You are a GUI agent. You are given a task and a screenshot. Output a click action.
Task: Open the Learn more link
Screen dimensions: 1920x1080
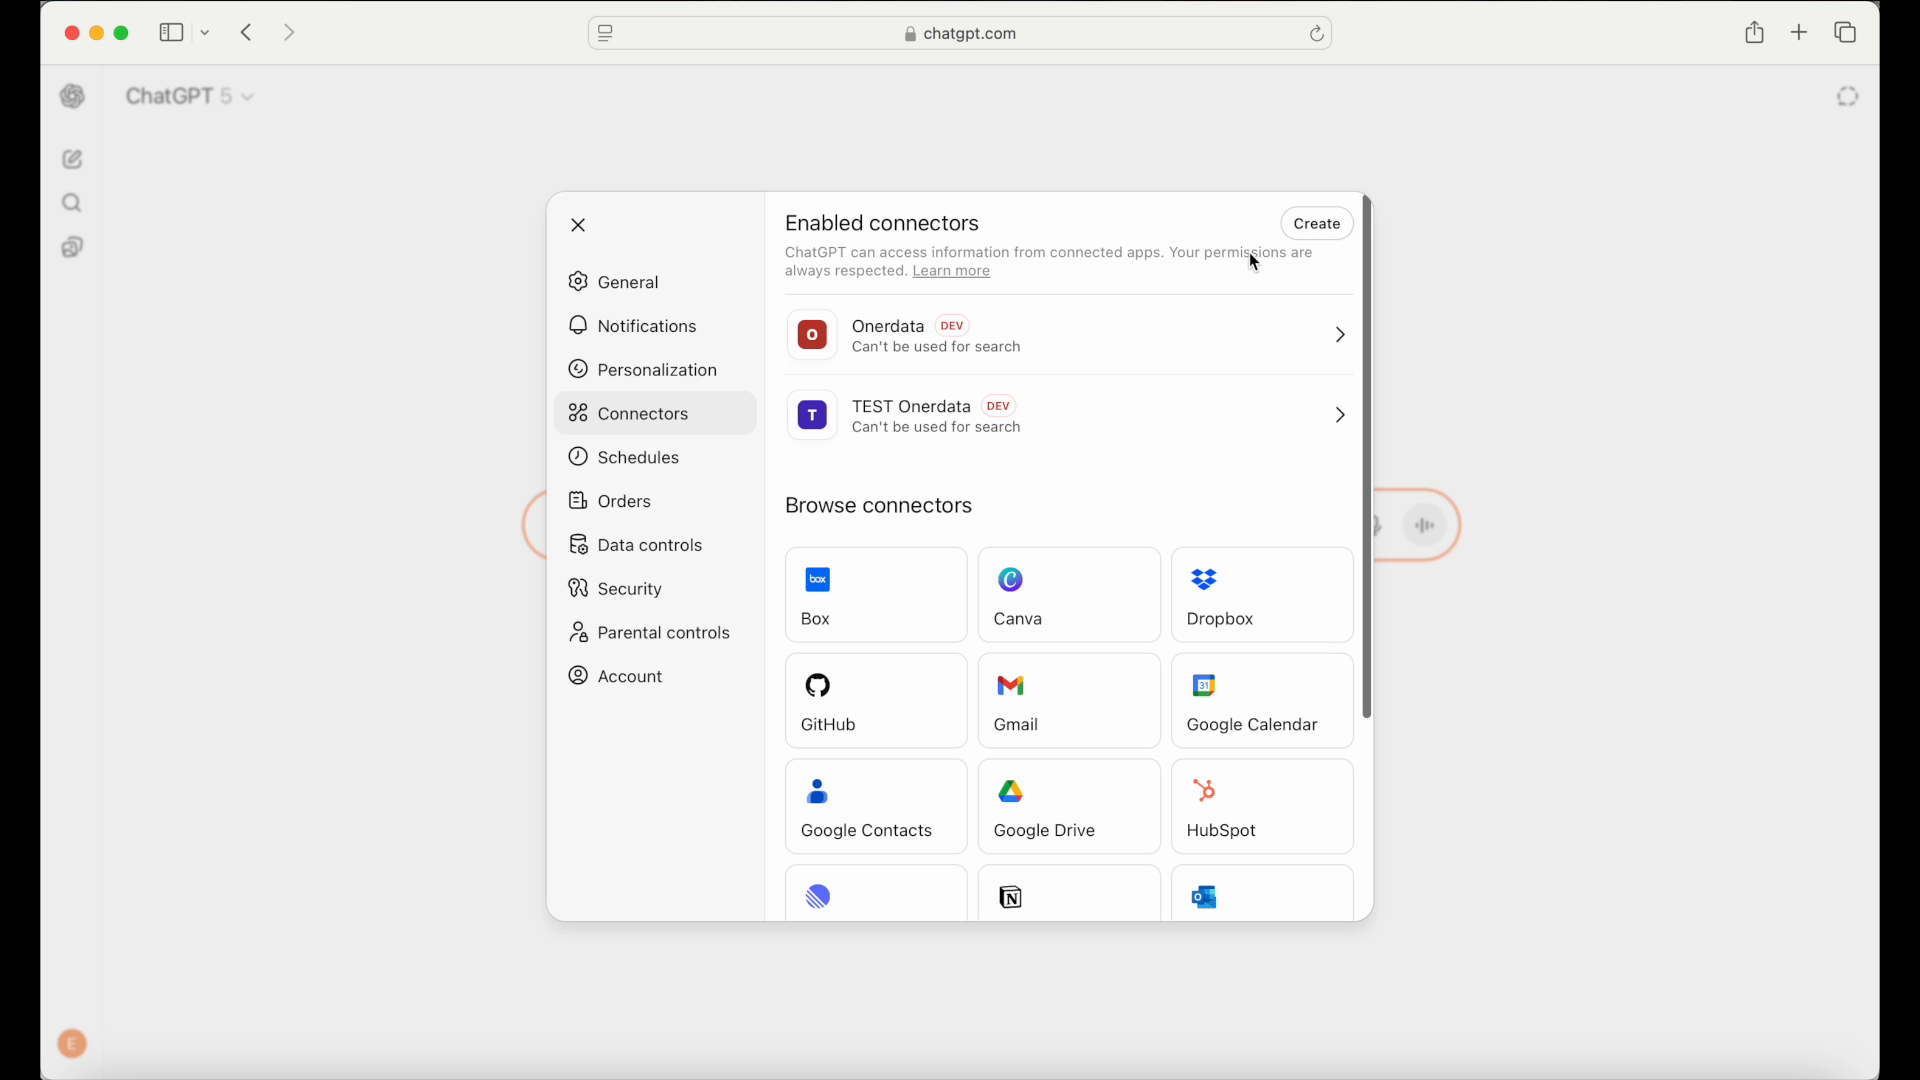point(951,271)
